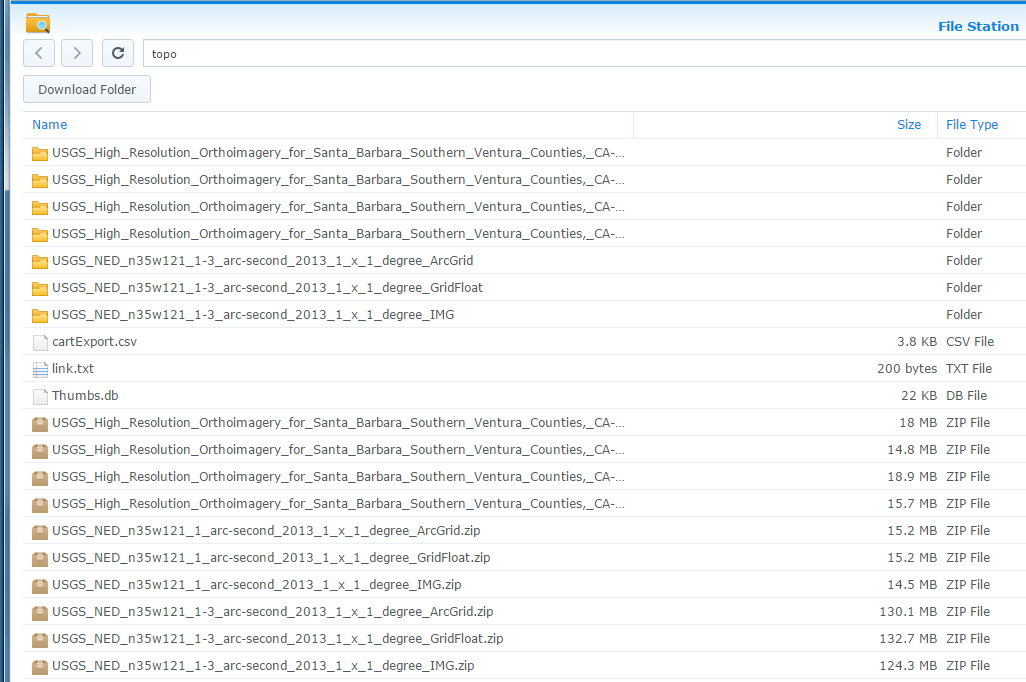Click the text file icon beside link.txt

point(40,368)
